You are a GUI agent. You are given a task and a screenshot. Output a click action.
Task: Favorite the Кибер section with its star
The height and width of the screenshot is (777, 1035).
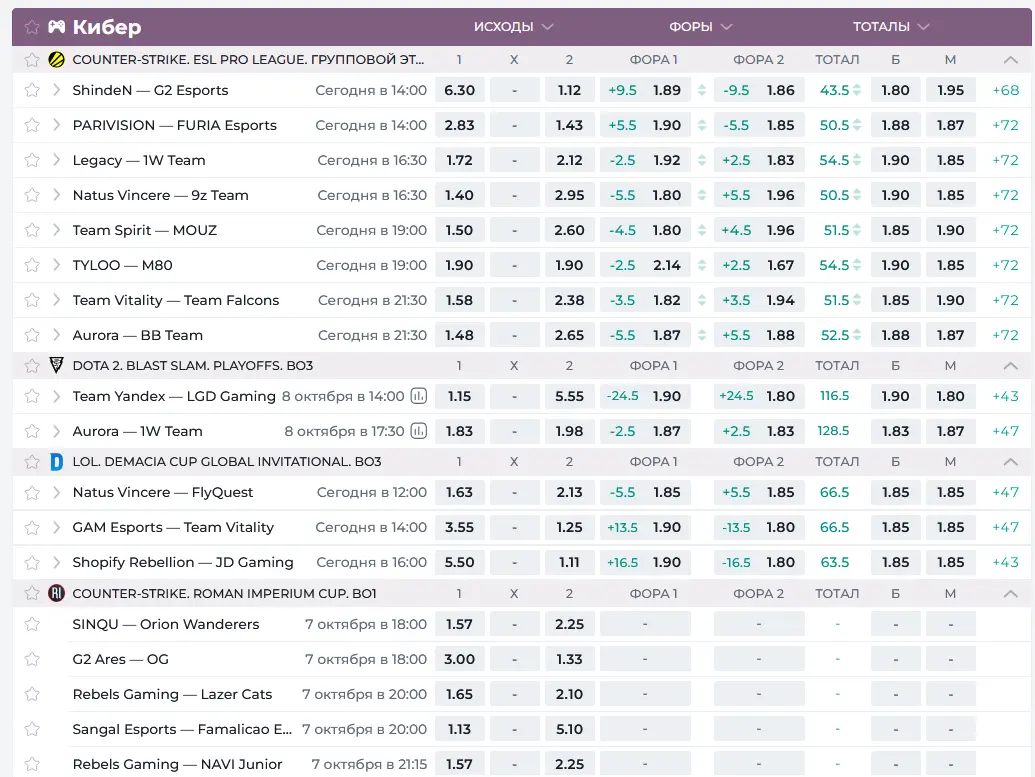pyautogui.click(x=32, y=26)
